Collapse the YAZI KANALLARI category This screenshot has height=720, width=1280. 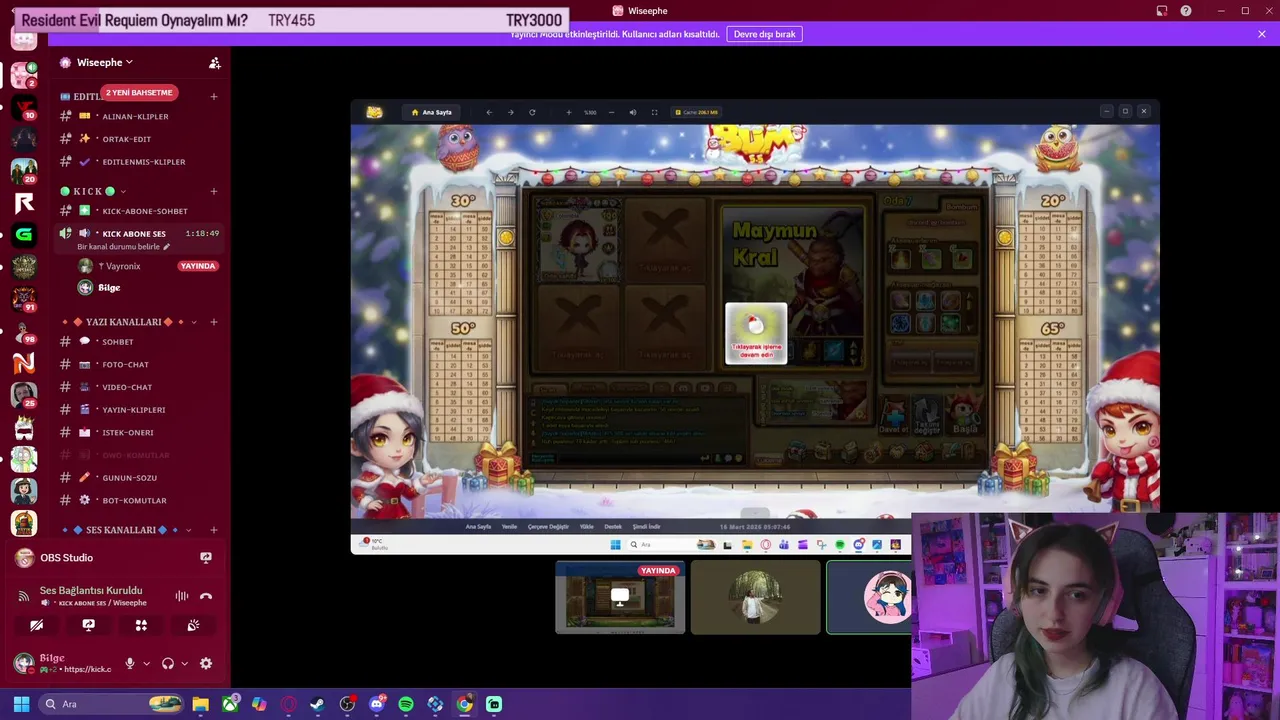click(x=128, y=322)
